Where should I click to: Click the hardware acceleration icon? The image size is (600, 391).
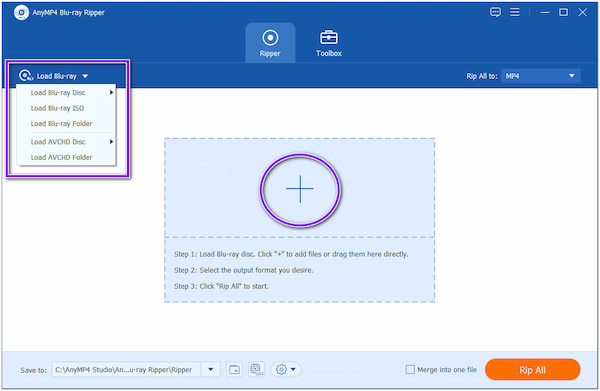[256, 370]
